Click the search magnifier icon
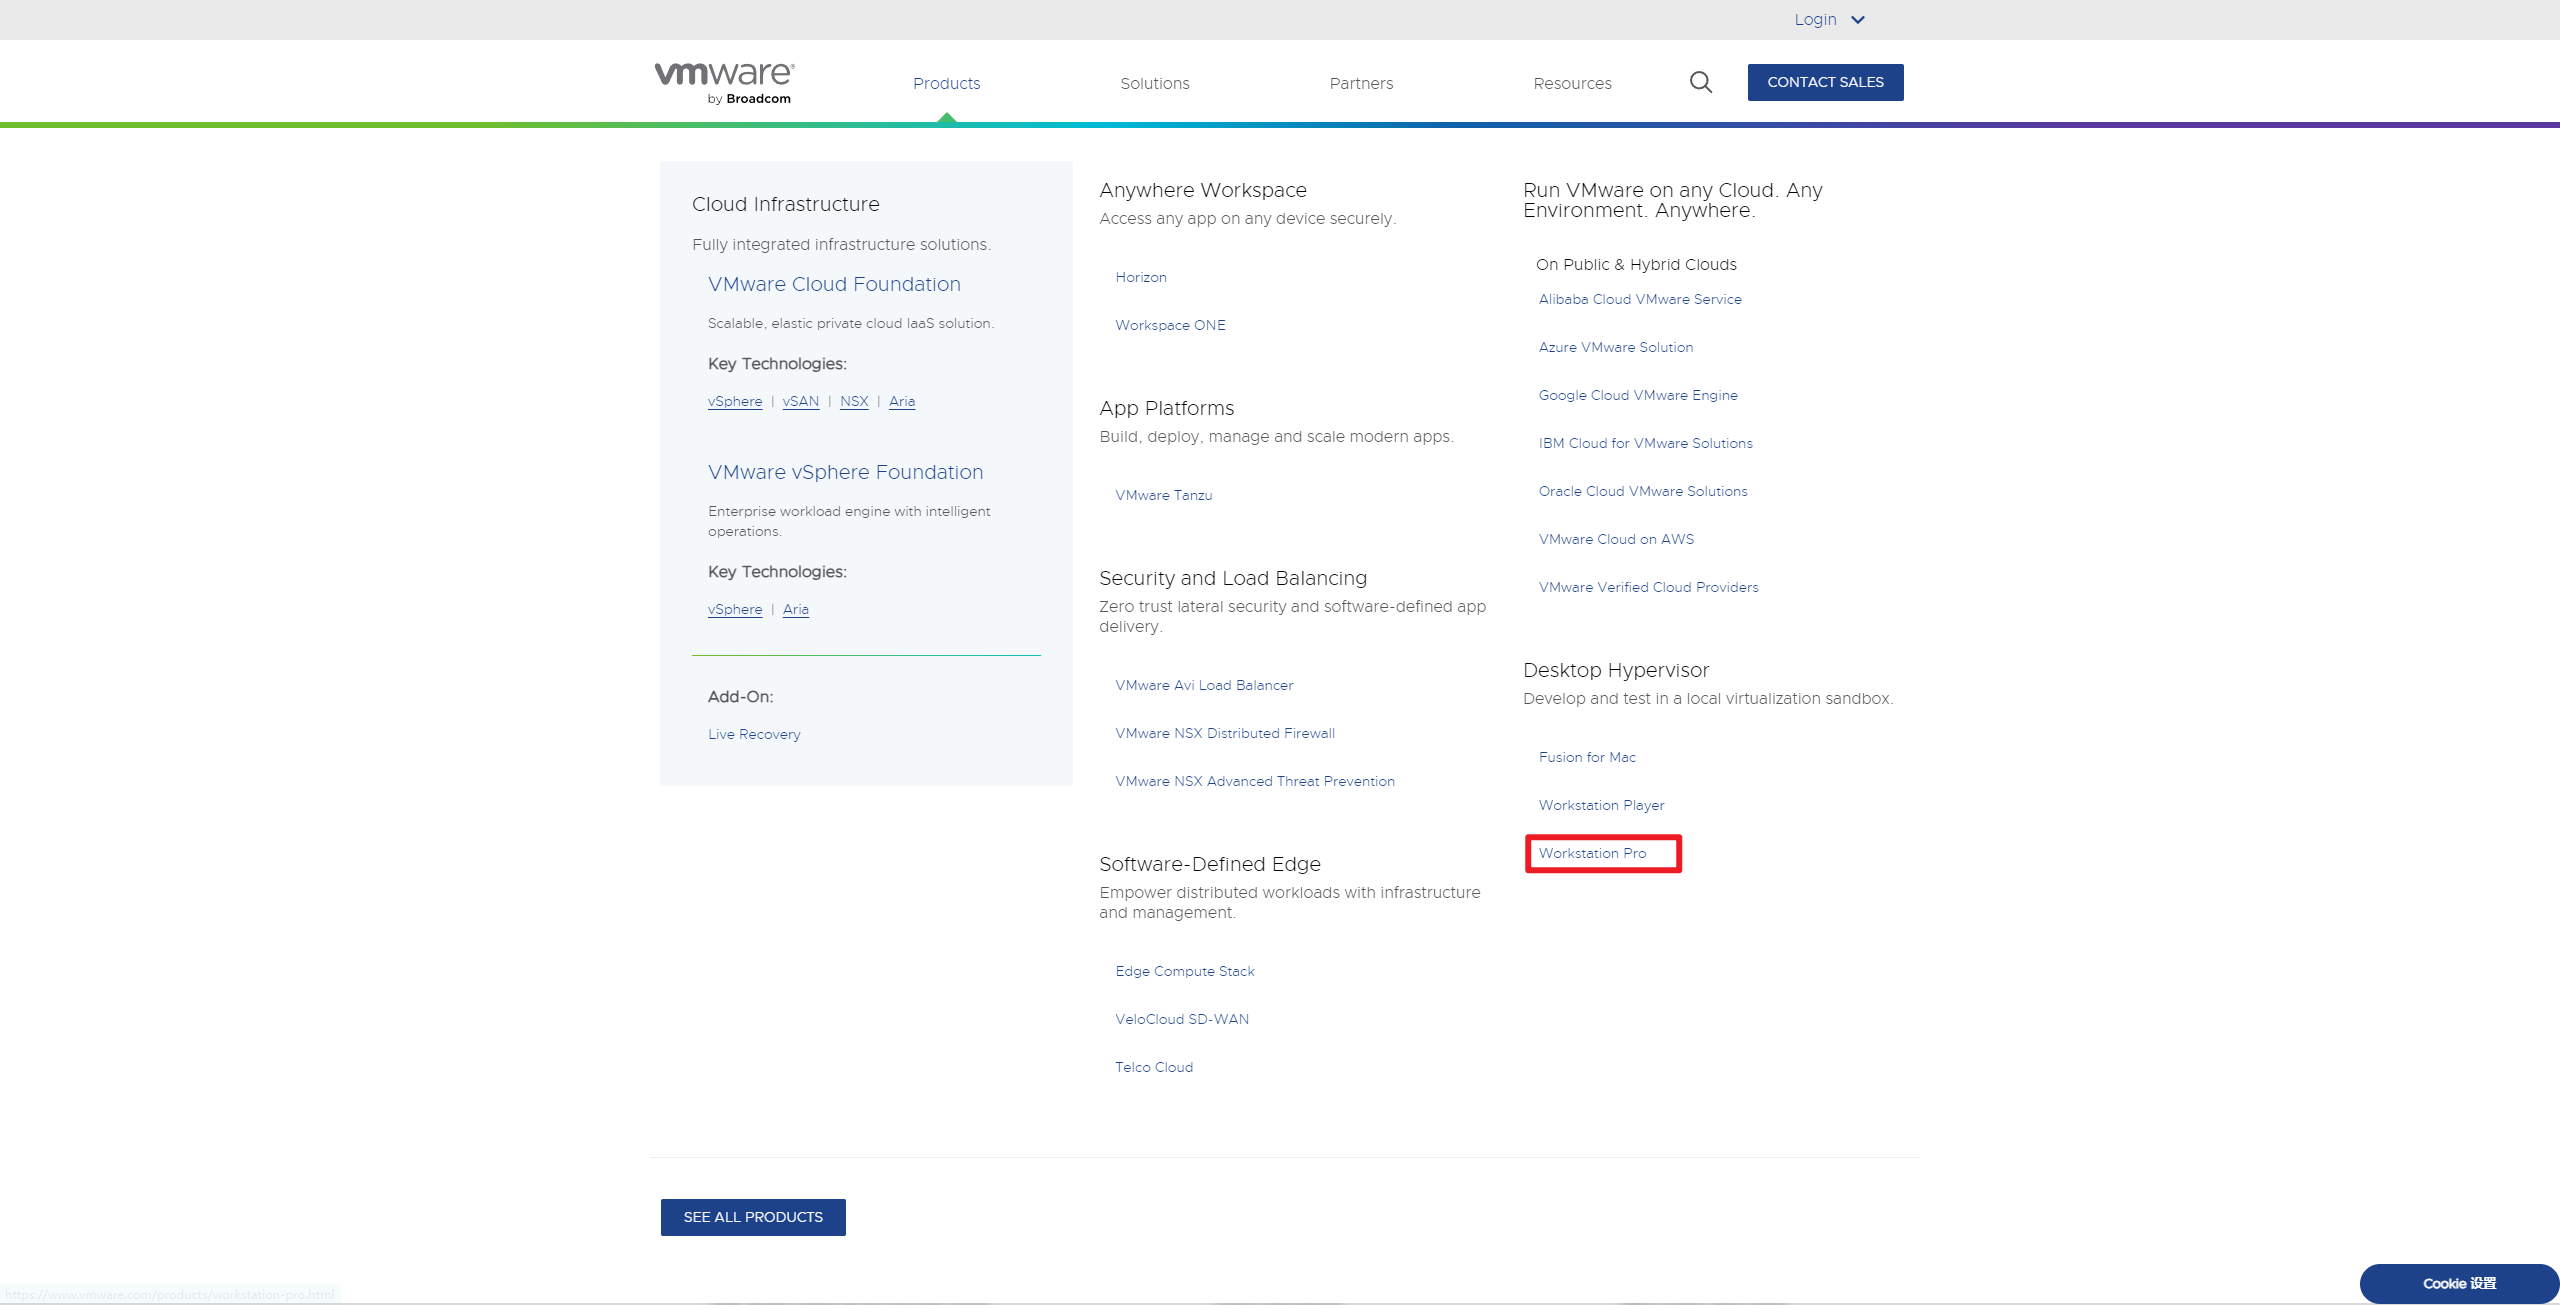The image size is (2560, 1305). [x=1700, y=82]
